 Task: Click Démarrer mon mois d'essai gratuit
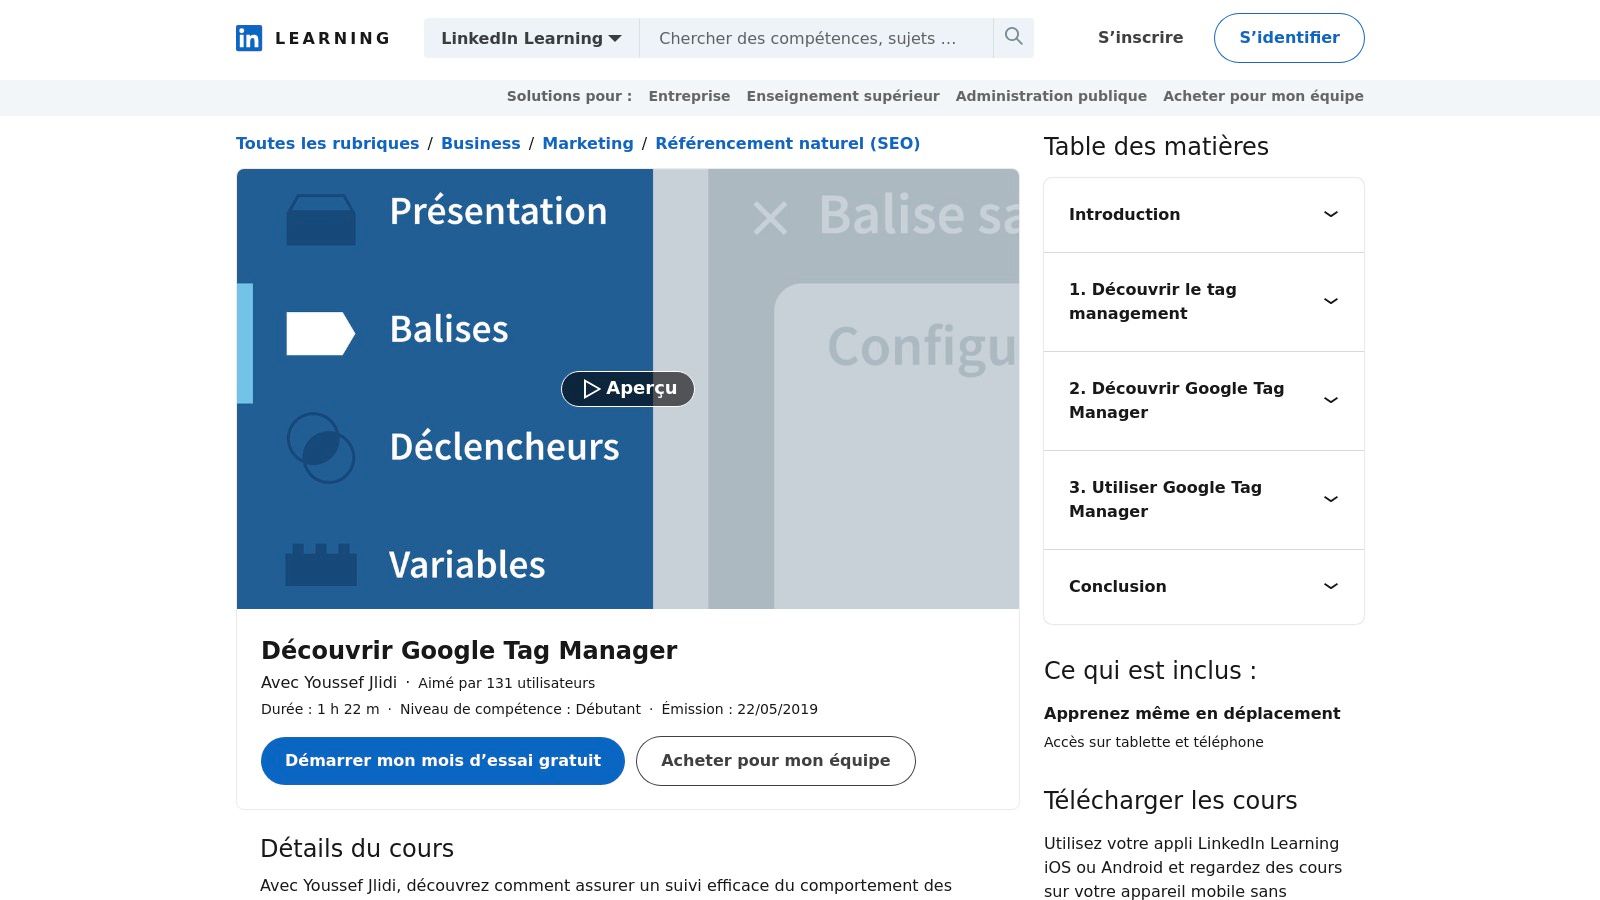[442, 760]
